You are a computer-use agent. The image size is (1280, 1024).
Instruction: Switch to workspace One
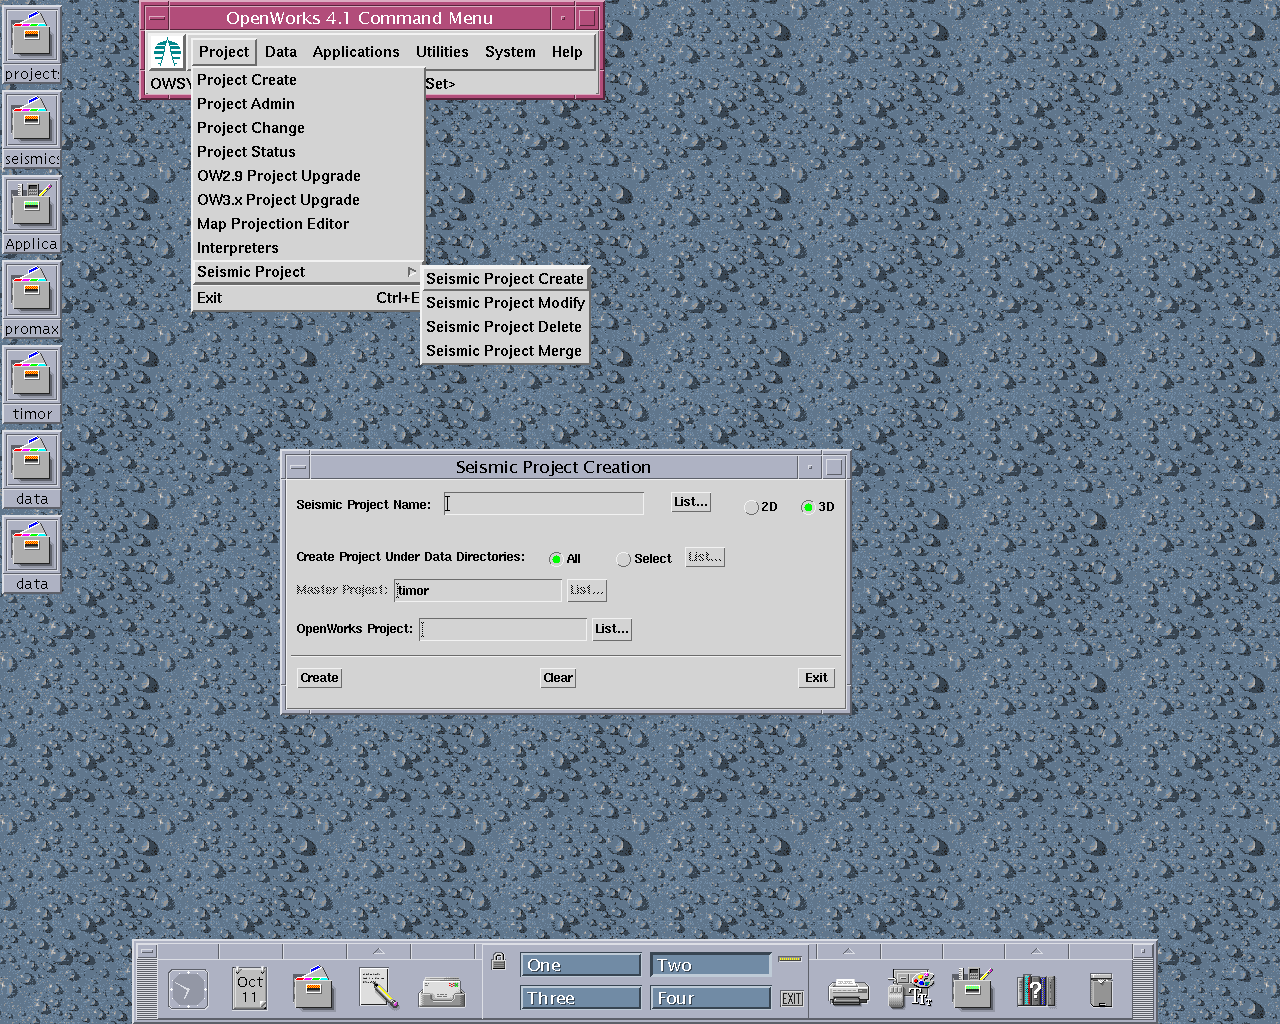point(580,965)
